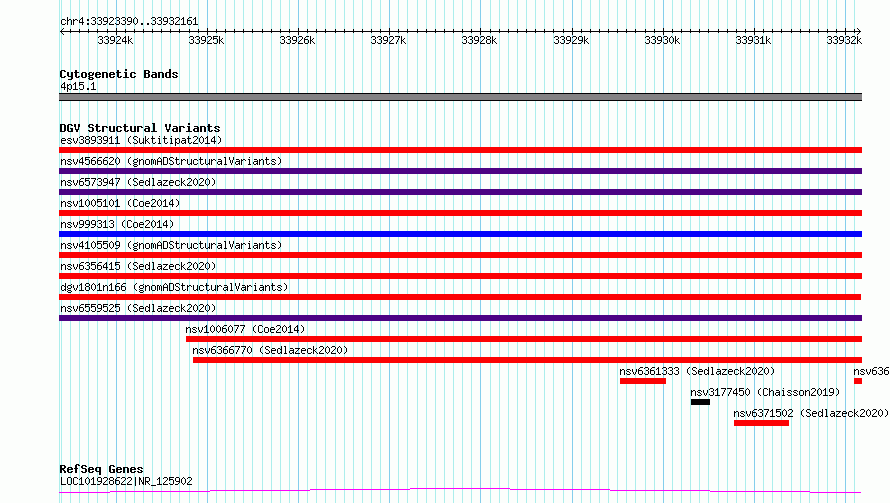Click the chr4:33923390..33932161 coordinate label

[x=129, y=22]
